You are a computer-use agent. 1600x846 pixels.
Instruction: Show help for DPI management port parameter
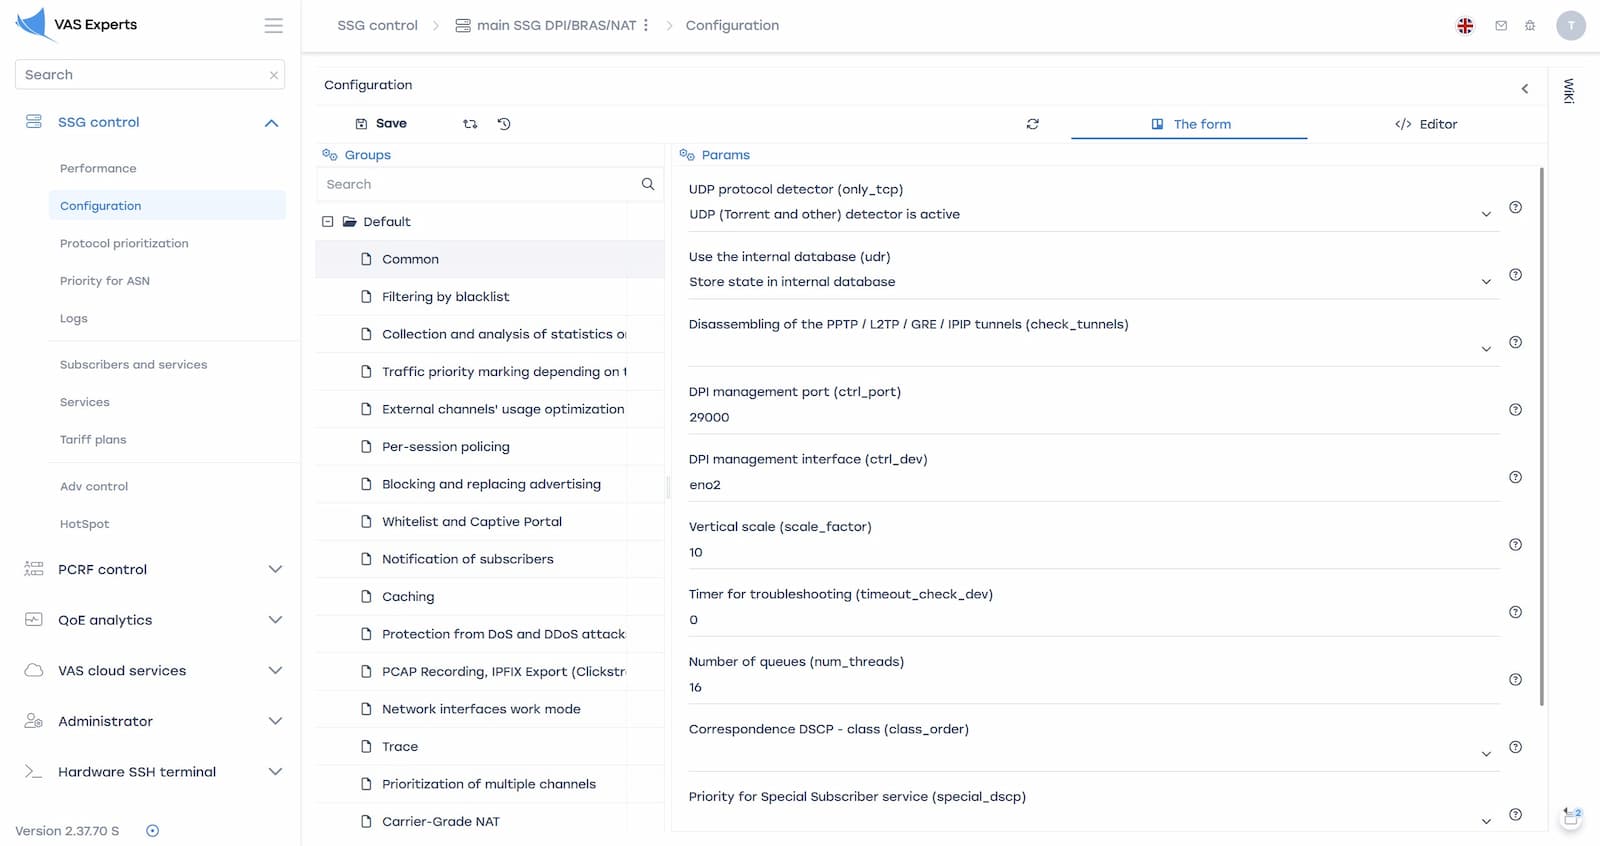(1515, 409)
